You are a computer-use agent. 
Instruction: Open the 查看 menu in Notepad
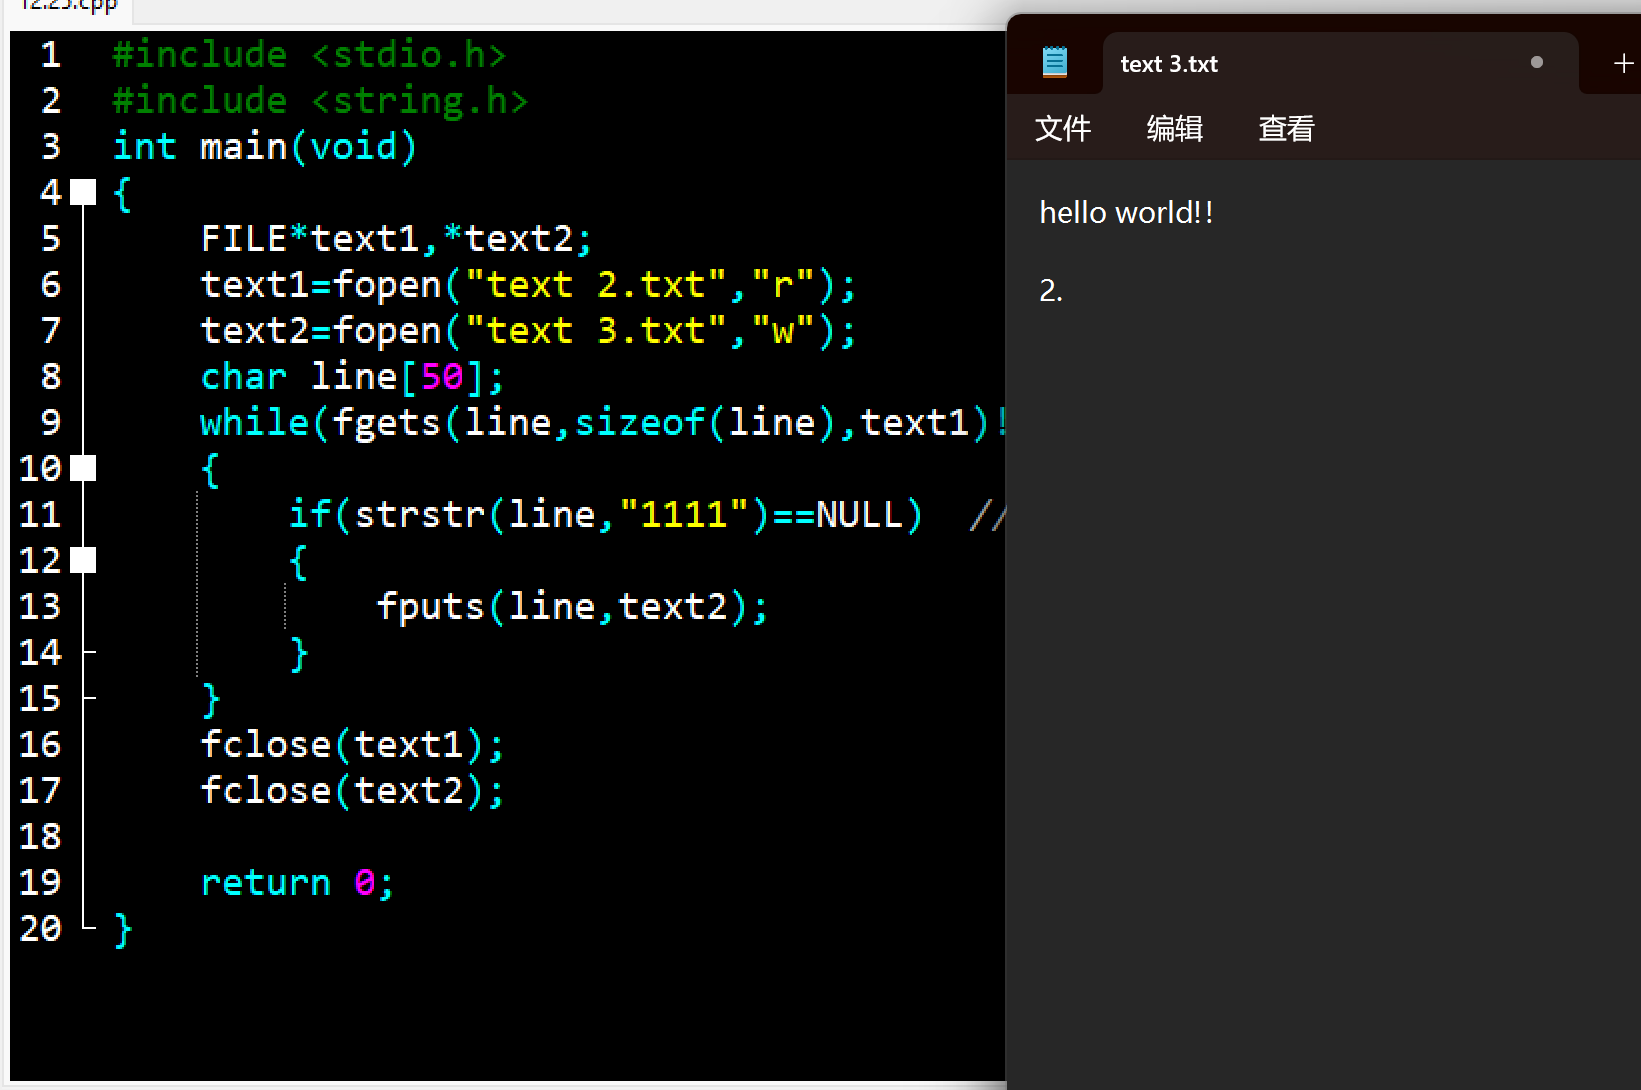coord(1286,129)
